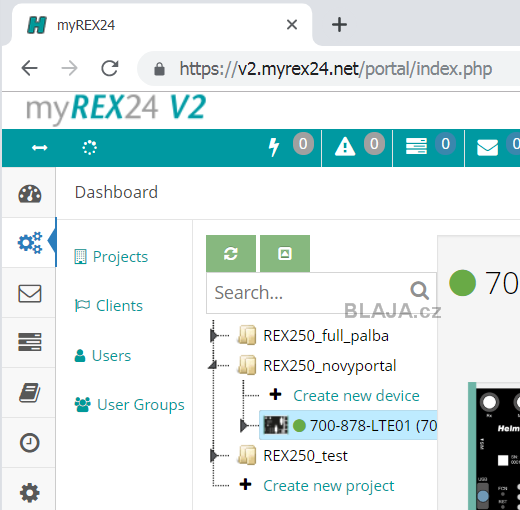Image resolution: width=520 pixels, height=510 pixels.
Task: Open mail envelope counter in top bar
Action: (x=498, y=146)
